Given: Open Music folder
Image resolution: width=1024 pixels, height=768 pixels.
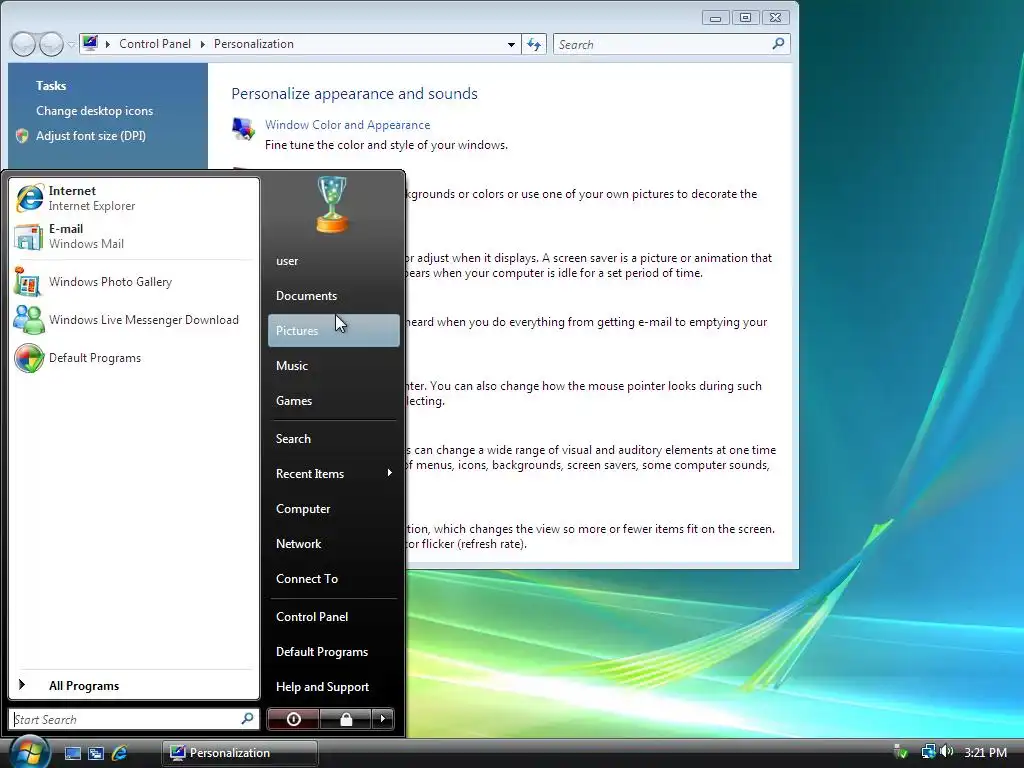Looking at the screenshot, I should pos(333,366).
